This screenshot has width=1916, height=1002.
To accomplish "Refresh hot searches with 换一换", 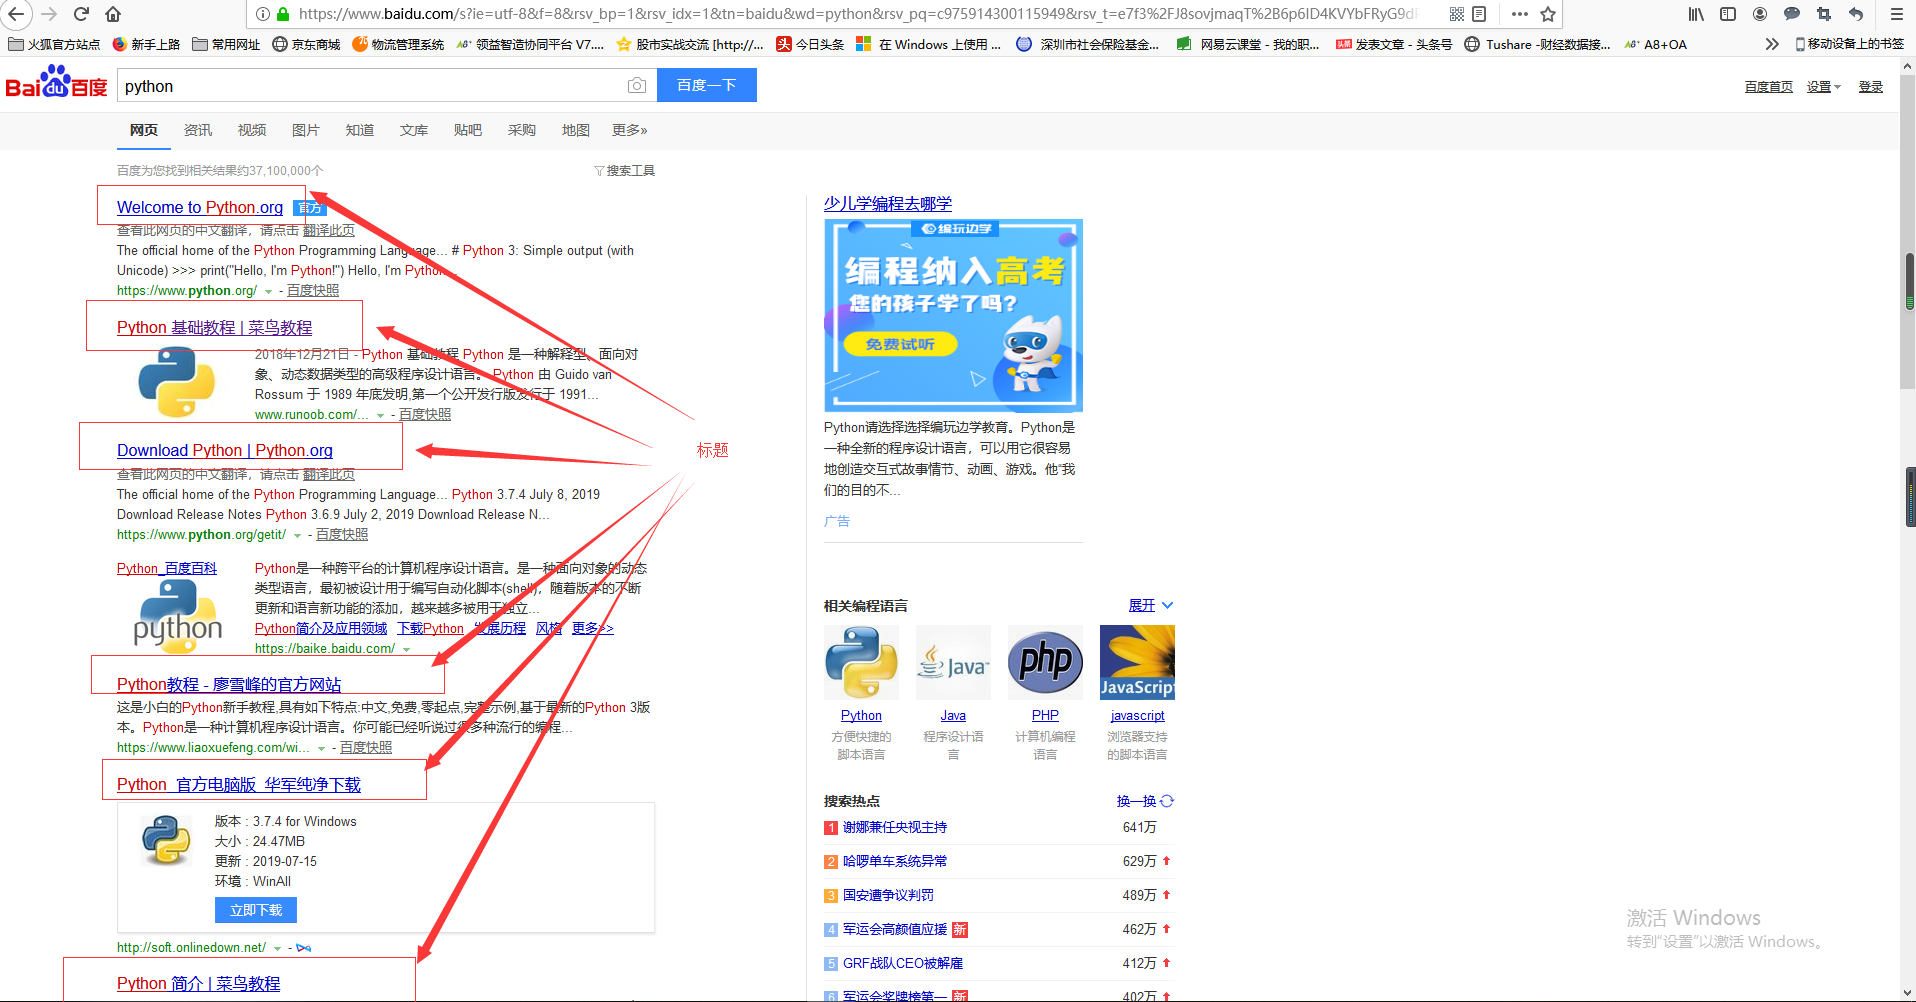I will (x=1145, y=801).
